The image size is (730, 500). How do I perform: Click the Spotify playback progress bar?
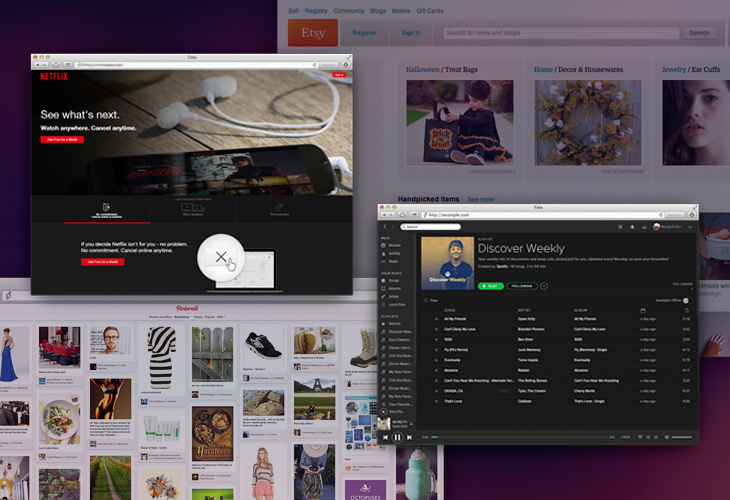pos(520,437)
